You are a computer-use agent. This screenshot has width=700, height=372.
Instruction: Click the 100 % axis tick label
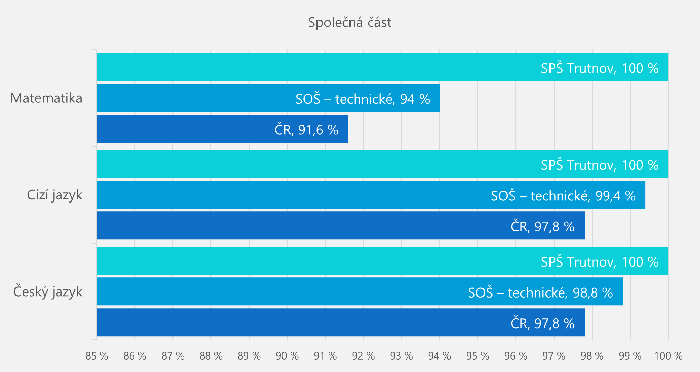pos(668,356)
